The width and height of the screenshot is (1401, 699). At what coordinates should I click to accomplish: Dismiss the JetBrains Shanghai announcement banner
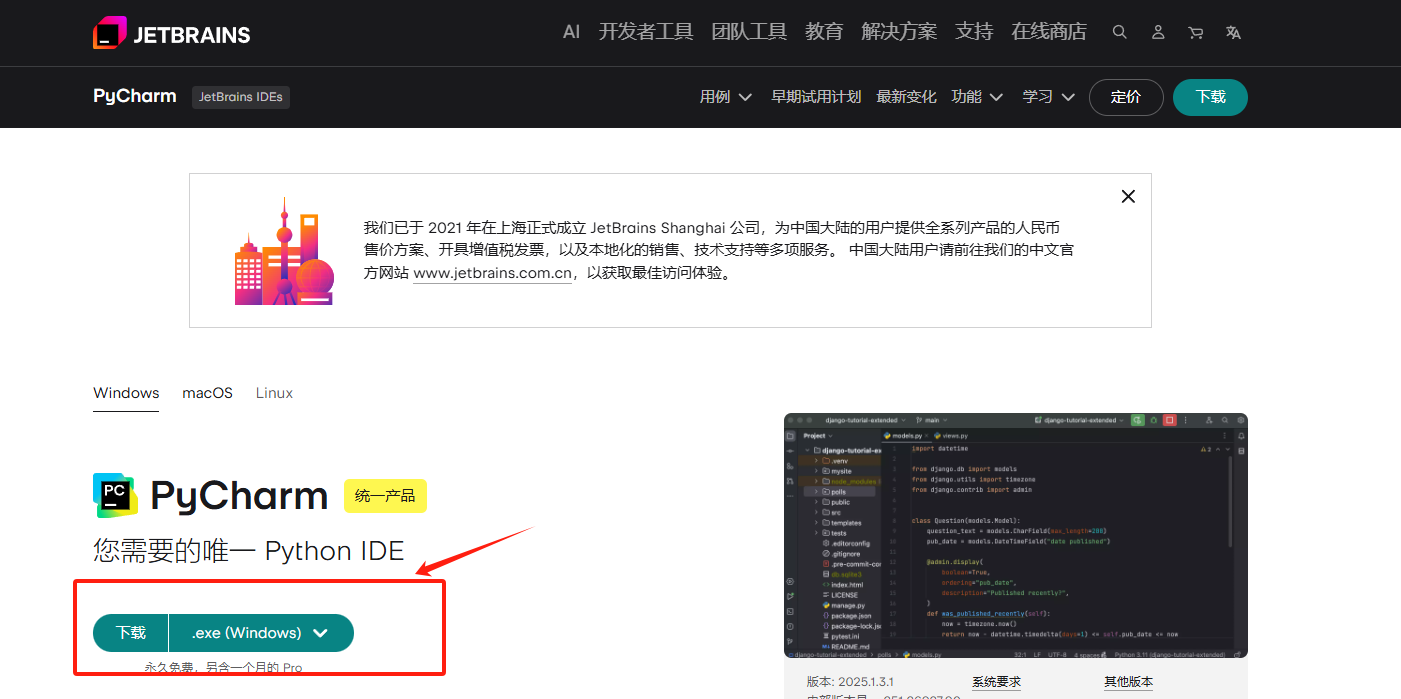[1128, 196]
